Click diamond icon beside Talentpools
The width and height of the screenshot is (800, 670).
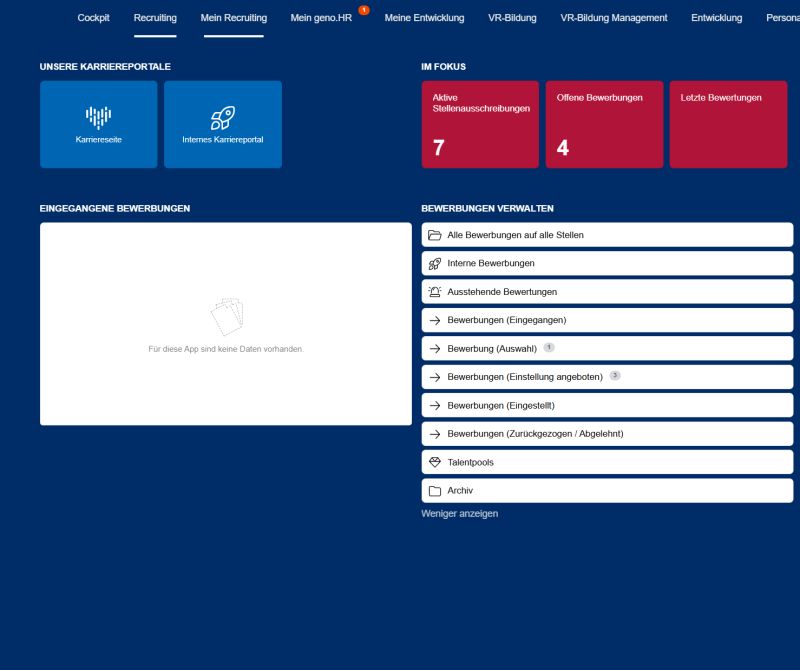(434, 463)
